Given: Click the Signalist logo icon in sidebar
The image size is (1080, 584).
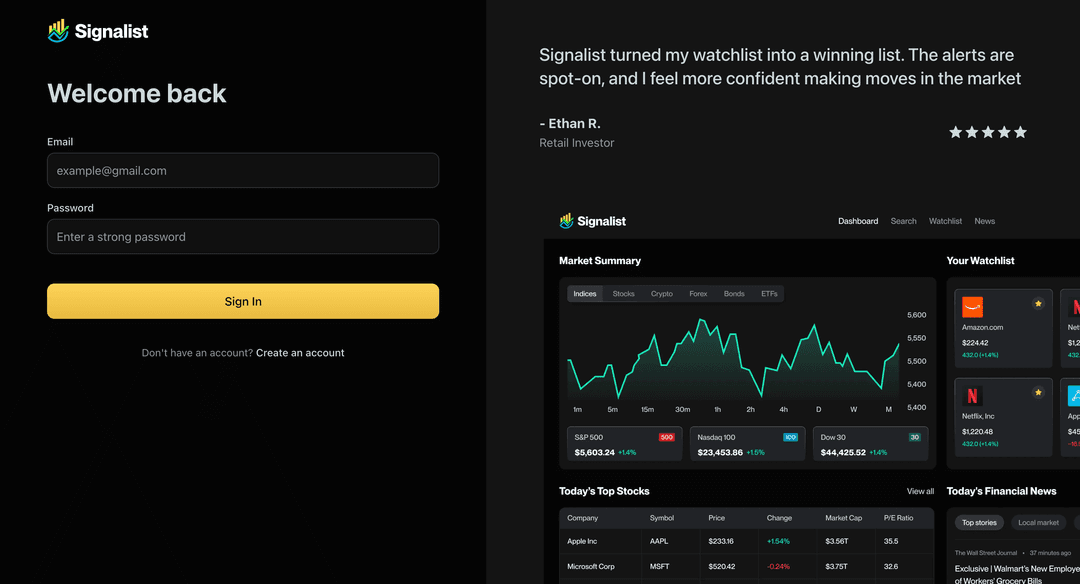Looking at the screenshot, I should [x=58, y=30].
